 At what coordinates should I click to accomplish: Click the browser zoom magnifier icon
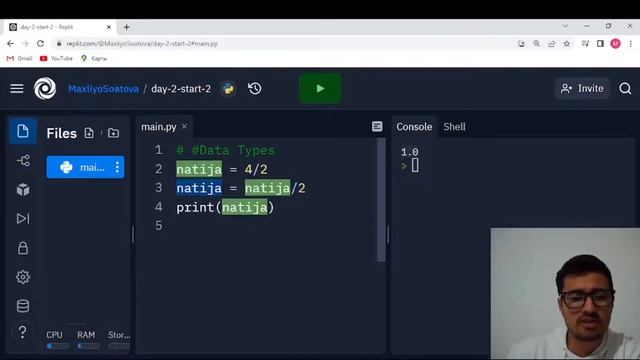coord(536,43)
